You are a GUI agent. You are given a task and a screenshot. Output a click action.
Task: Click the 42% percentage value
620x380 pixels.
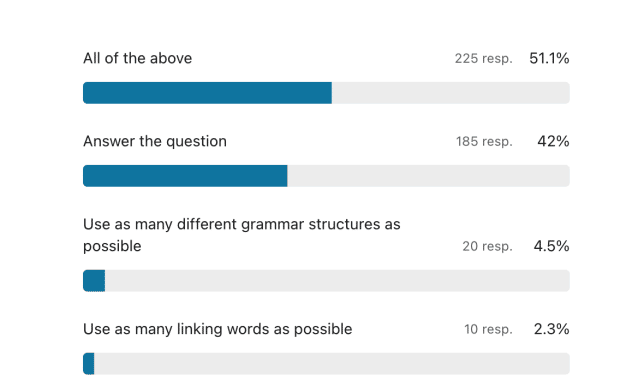(x=553, y=141)
